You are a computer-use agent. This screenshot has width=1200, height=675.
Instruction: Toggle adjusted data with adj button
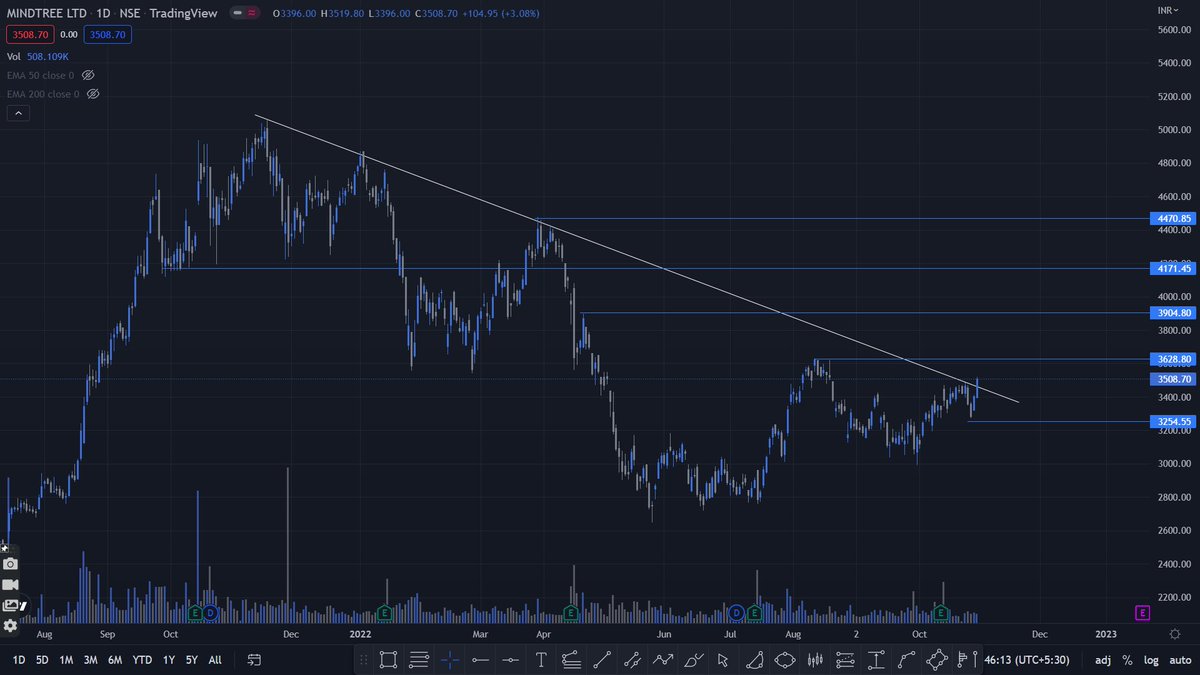1102,660
